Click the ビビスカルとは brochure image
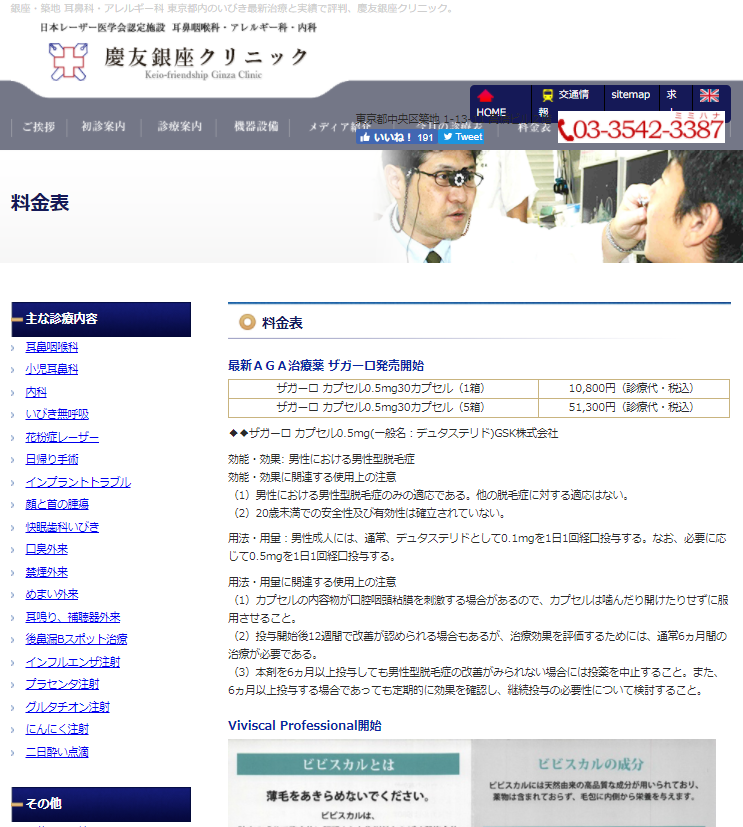Viewport: 743px width, 827px height. click(x=349, y=783)
